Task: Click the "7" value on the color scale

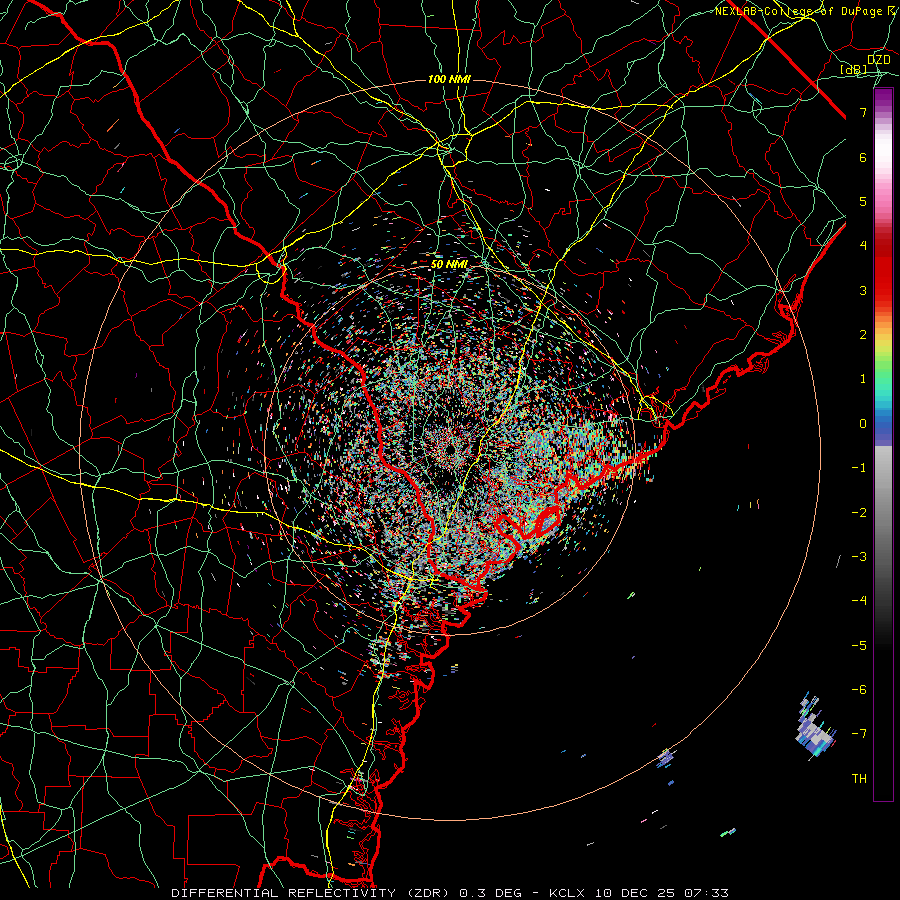Action: point(863,112)
